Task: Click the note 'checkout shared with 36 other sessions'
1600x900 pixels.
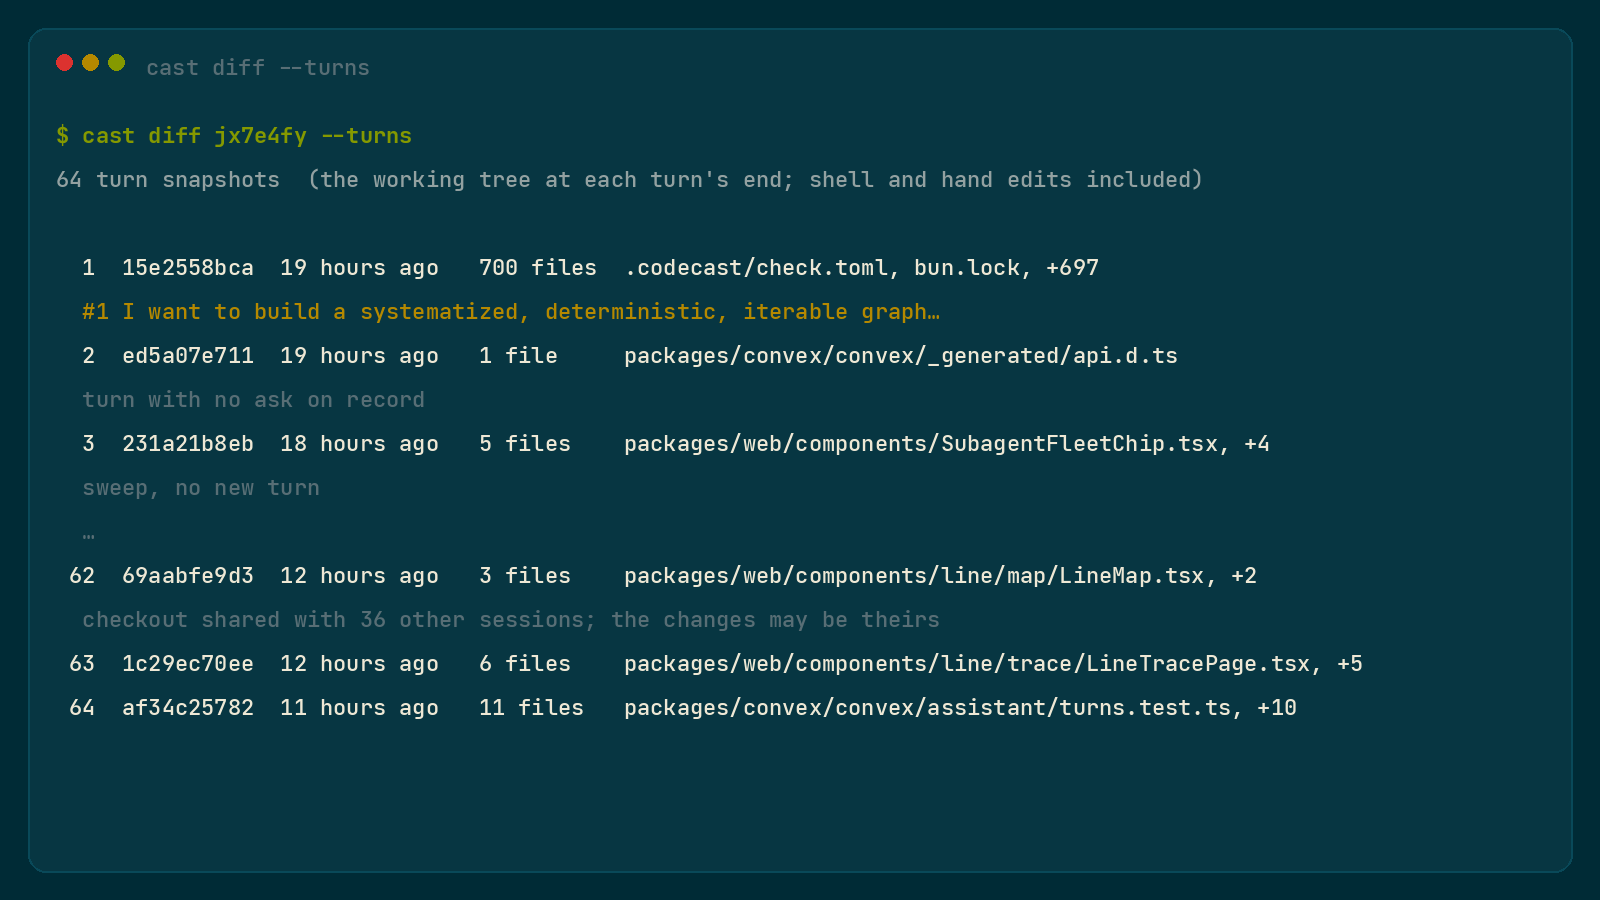Action: click(511, 620)
